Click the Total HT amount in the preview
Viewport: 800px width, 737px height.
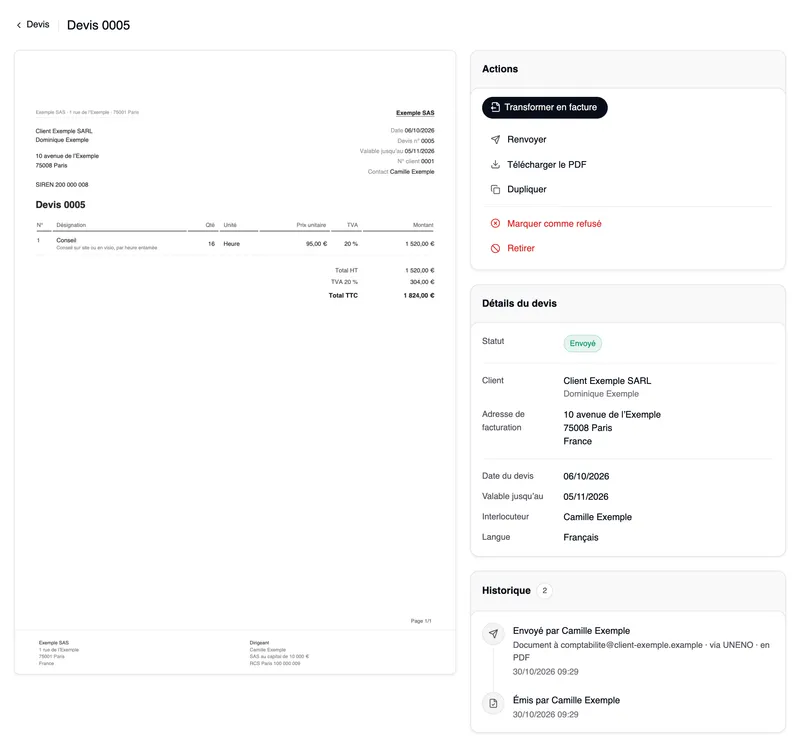[x=420, y=270]
